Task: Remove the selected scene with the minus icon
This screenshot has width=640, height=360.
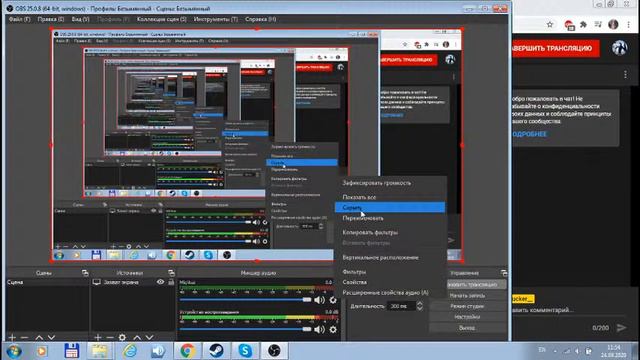Action: pos(24,337)
